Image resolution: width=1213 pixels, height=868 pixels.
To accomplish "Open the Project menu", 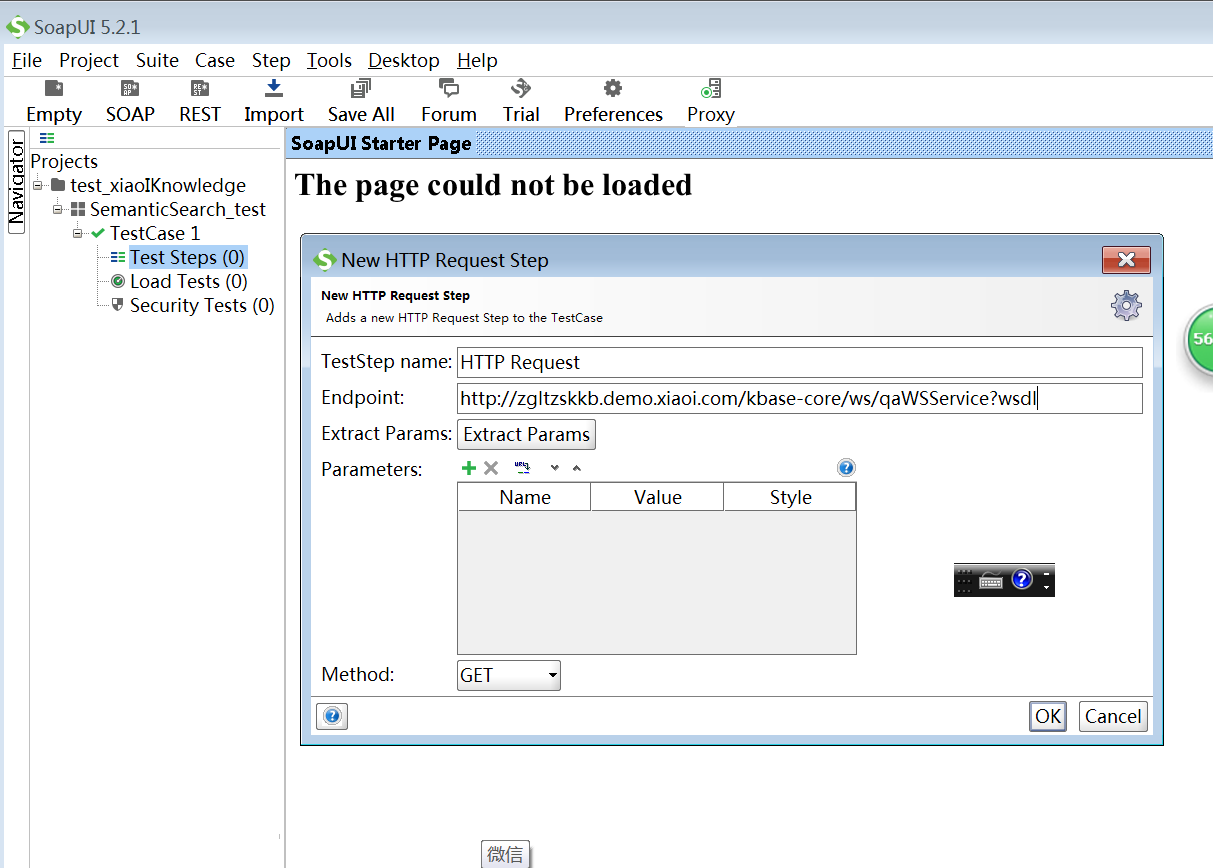I will coord(89,60).
